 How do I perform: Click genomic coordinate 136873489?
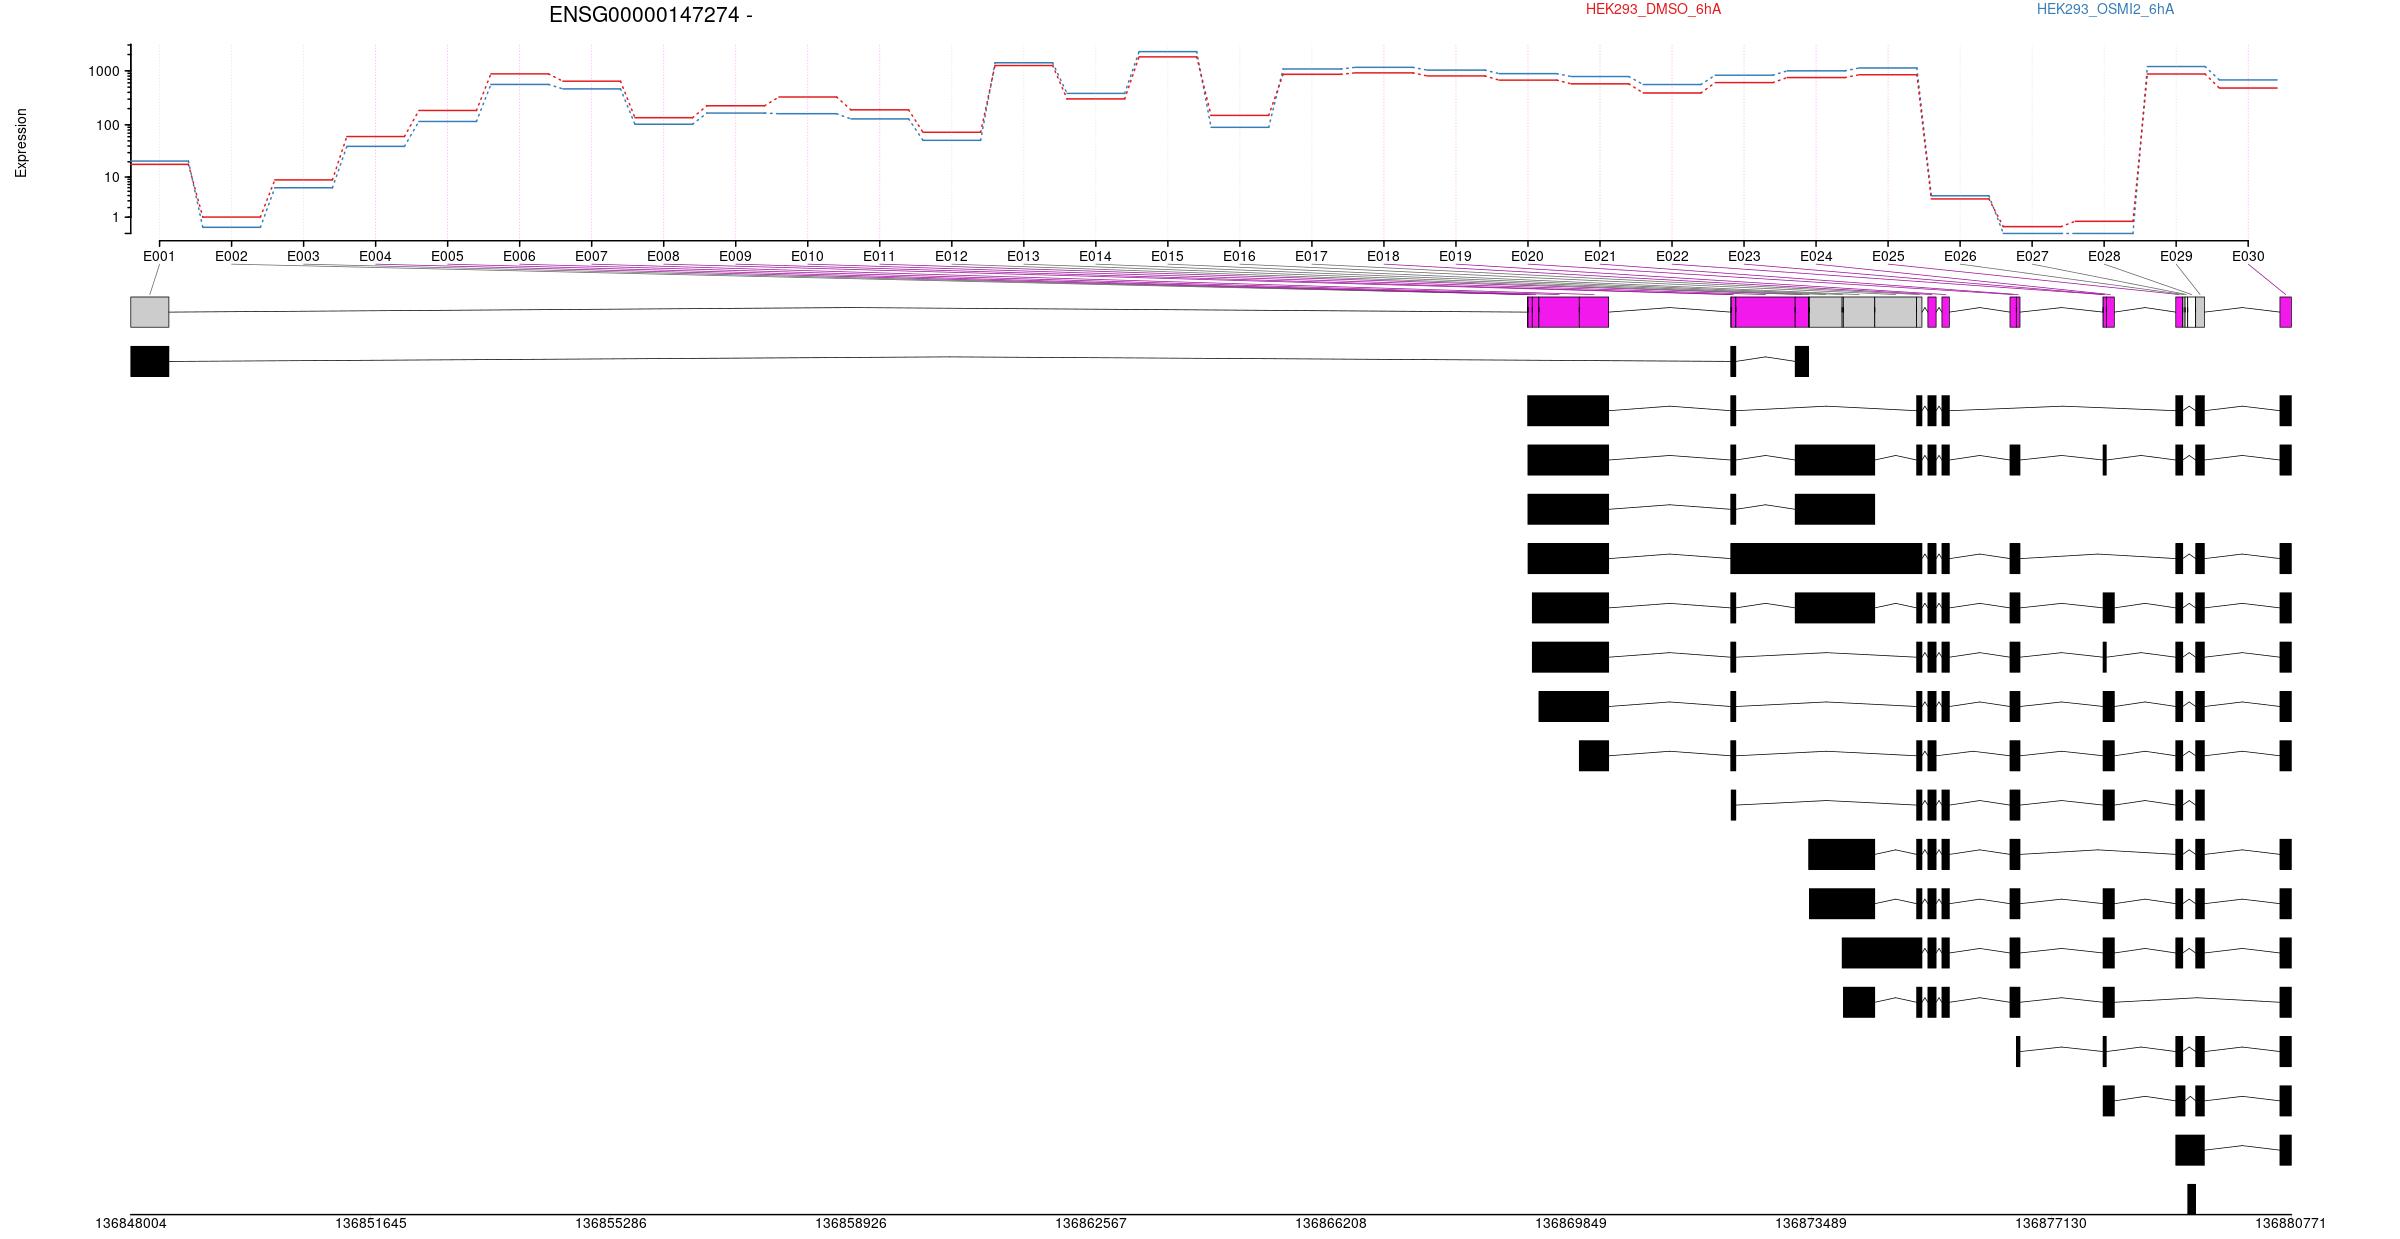(1811, 1223)
